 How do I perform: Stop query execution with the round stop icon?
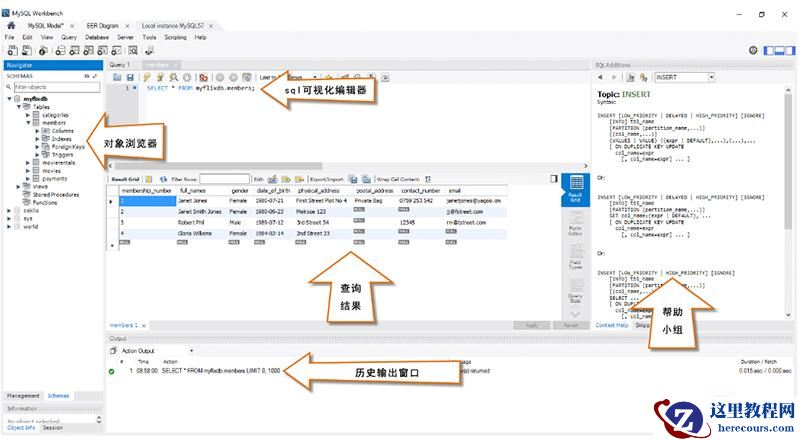pyautogui.click(x=187, y=78)
